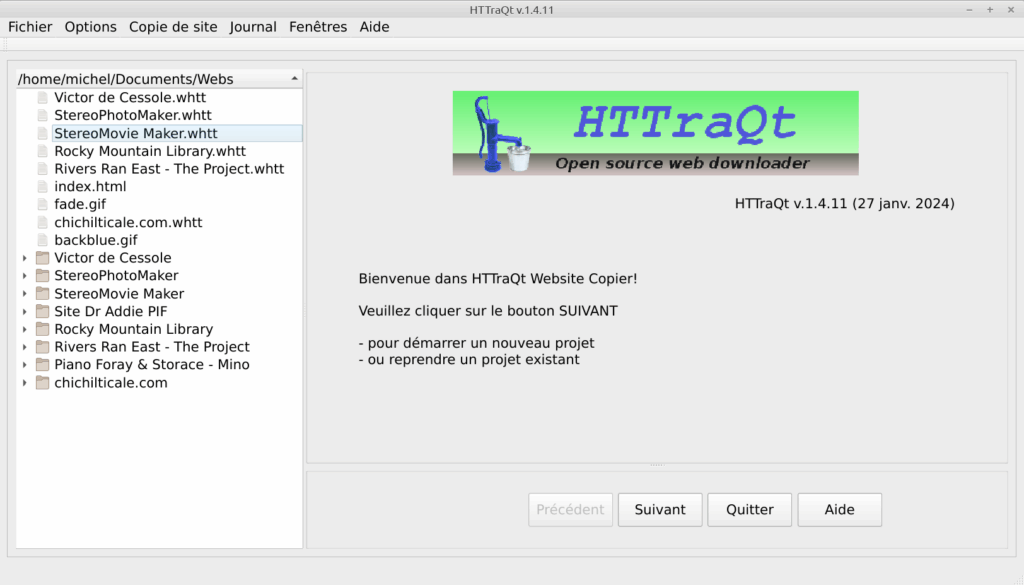The height and width of the screenshot is (585, 1024).
Task: Click the Quitter button
Action: click(749, 509)
